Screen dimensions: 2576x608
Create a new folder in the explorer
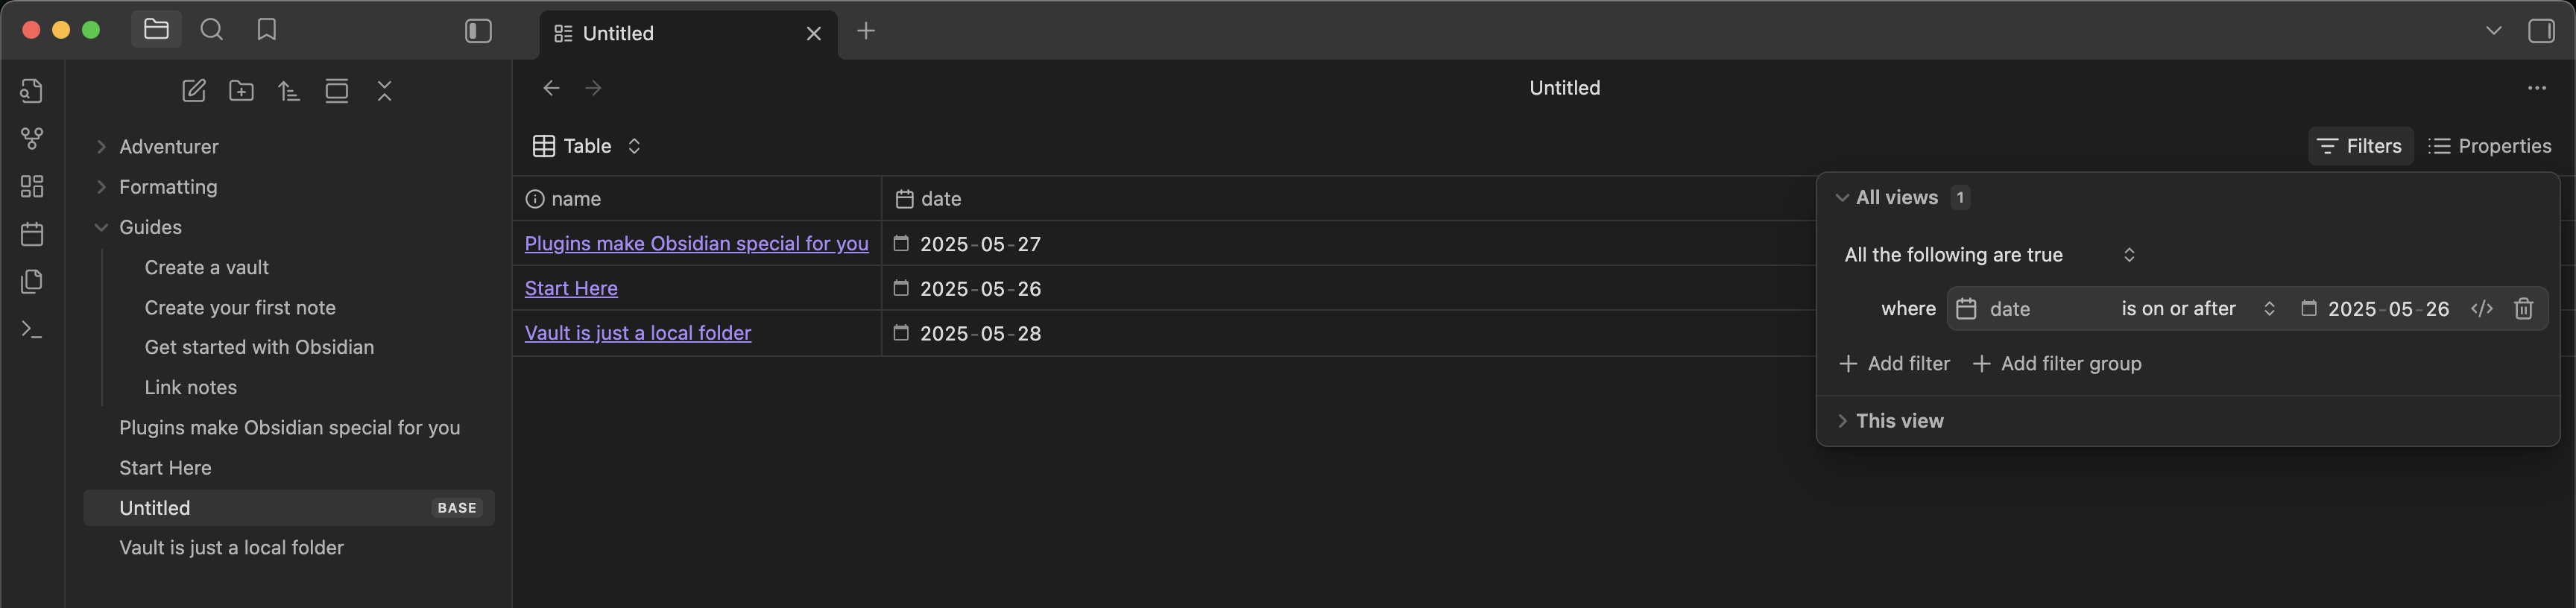(241, 91)
